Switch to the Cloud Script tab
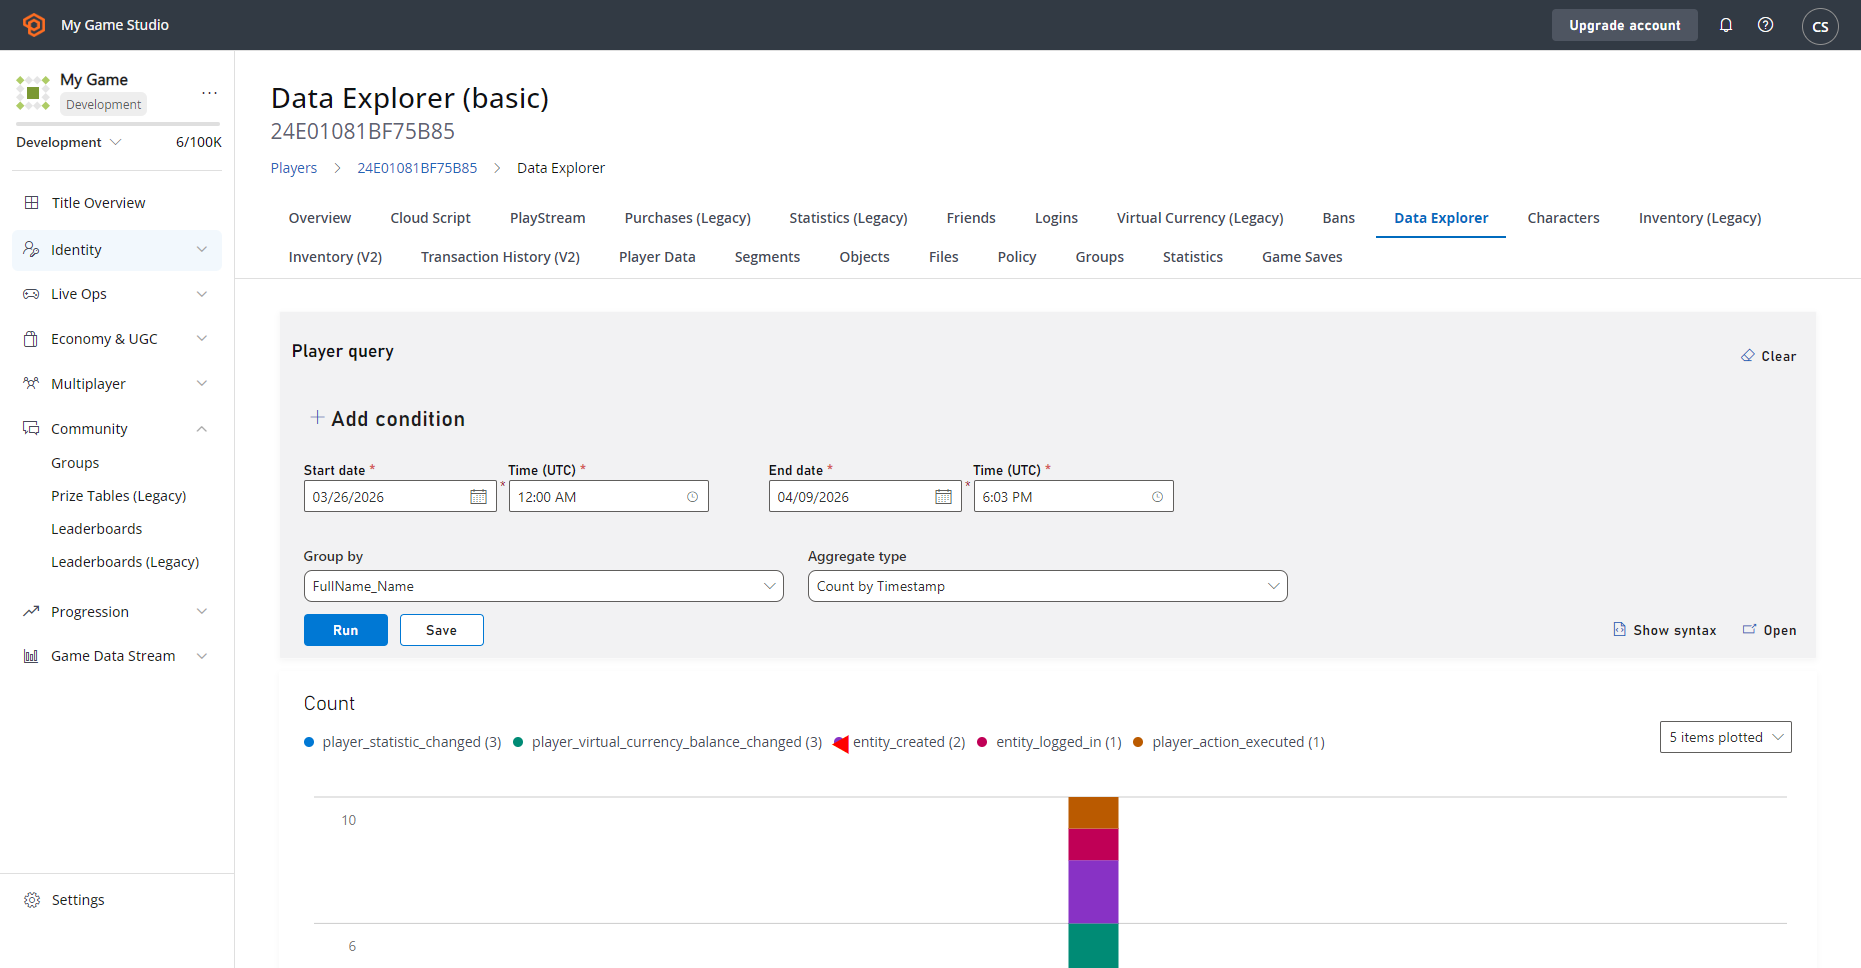The height and width of the screenshot is (968, 1861). click(430, 218)
